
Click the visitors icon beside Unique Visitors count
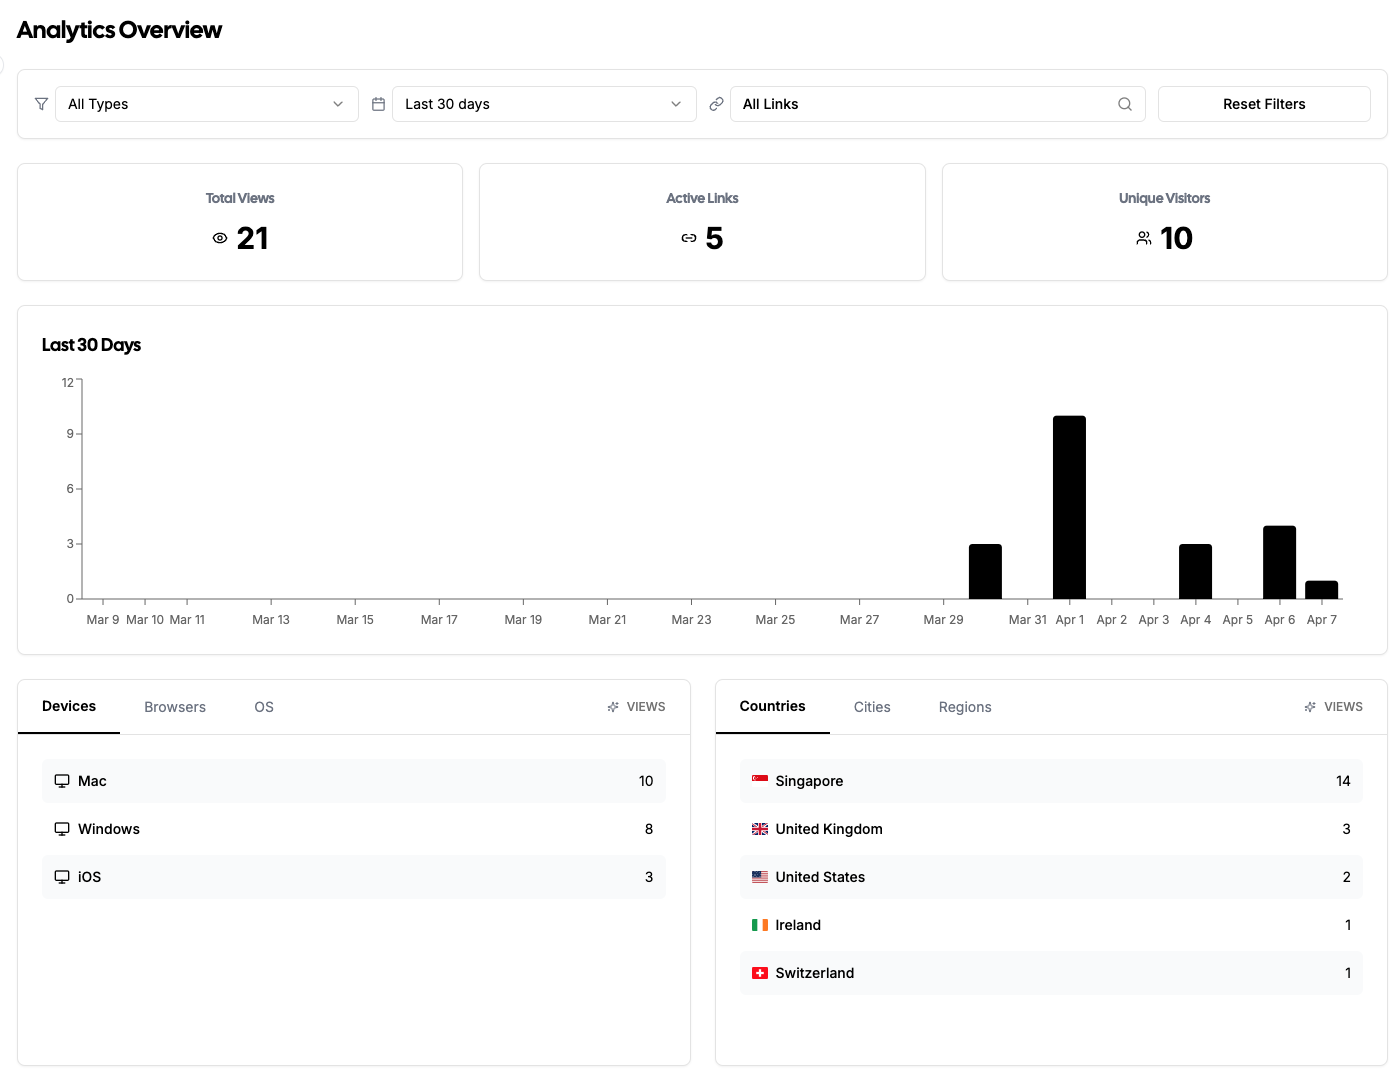click(x=1143, y=238)
